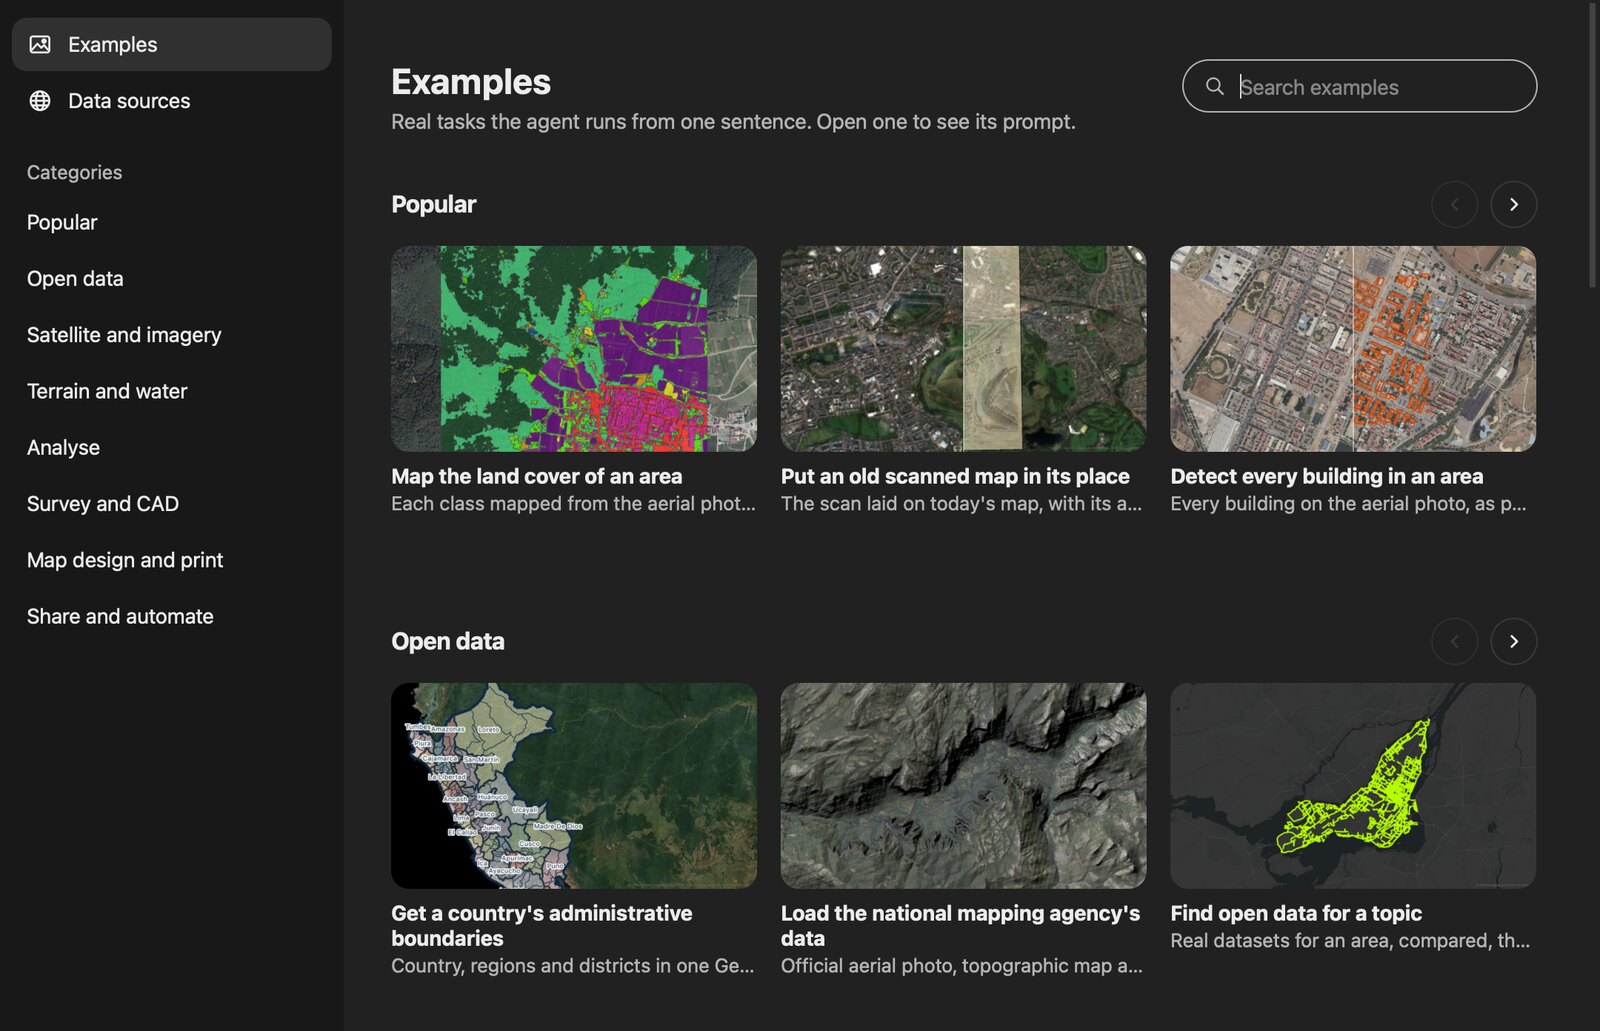This screenshot has height=1031, width=1600.
Task: Go back in the Open data carousel
Action: (x=1455, y=641)
